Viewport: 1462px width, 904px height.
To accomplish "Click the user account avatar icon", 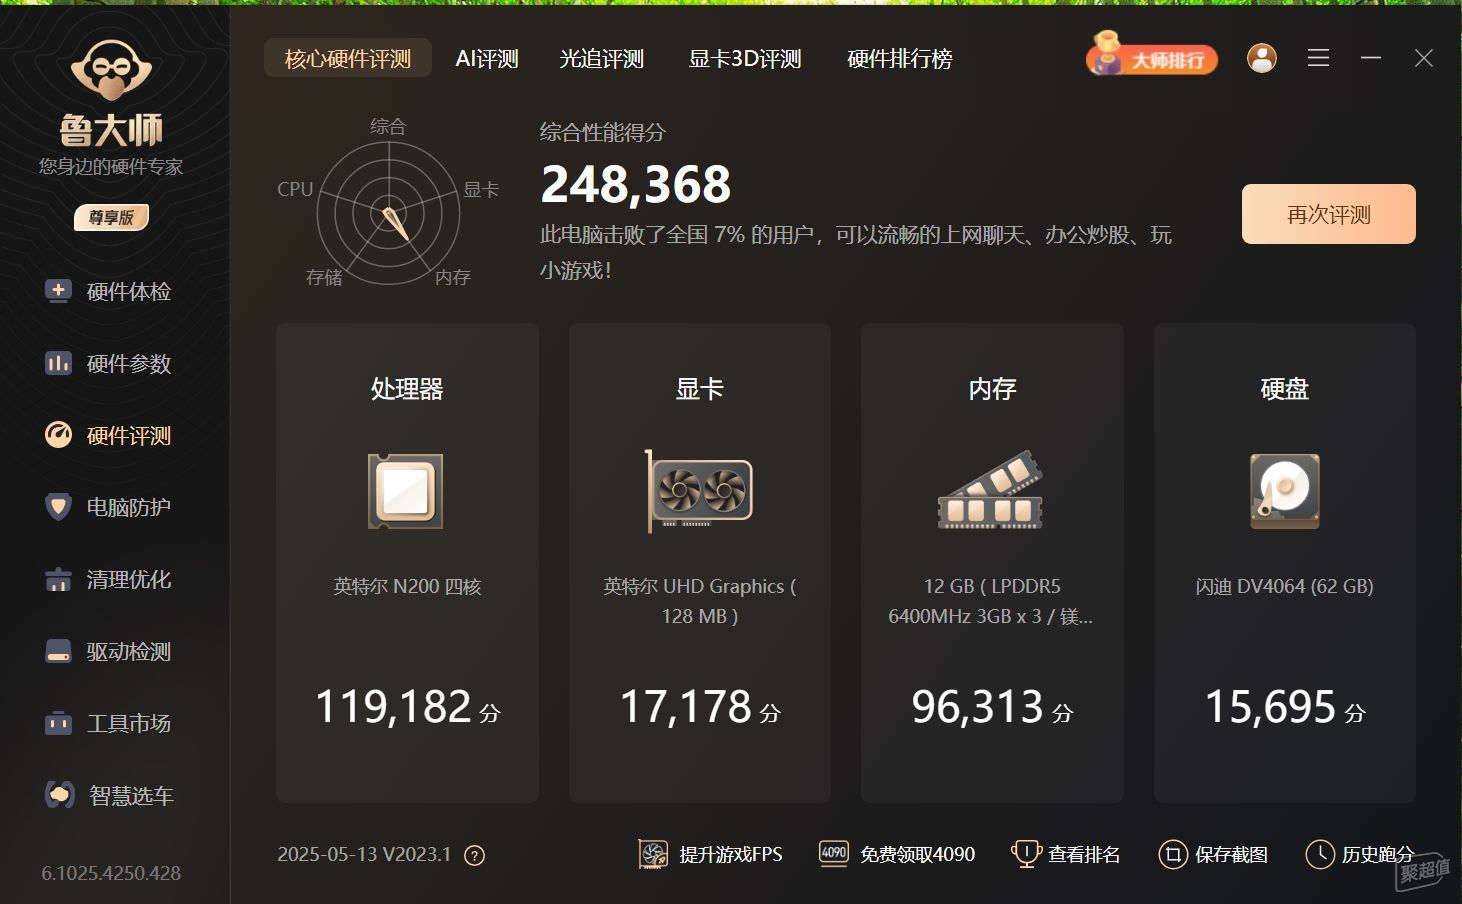I will click(1262, 58).
